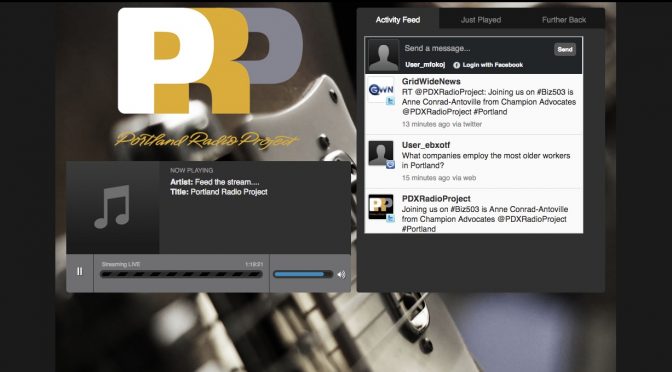Mute audio with the speaker icon
672x372 pixels.
(x=341, y=275)
